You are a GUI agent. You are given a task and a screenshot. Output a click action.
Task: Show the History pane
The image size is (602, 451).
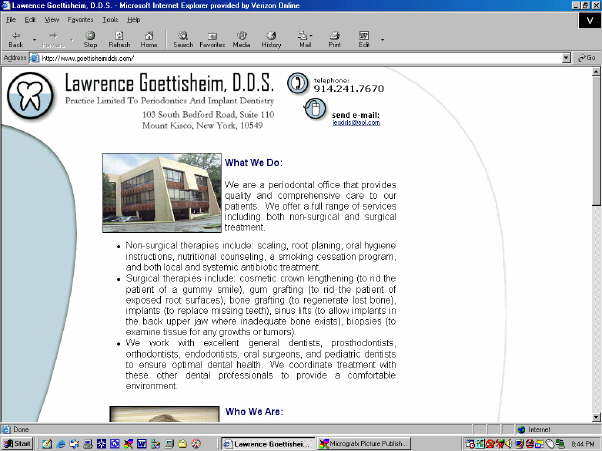pos(271,40)
